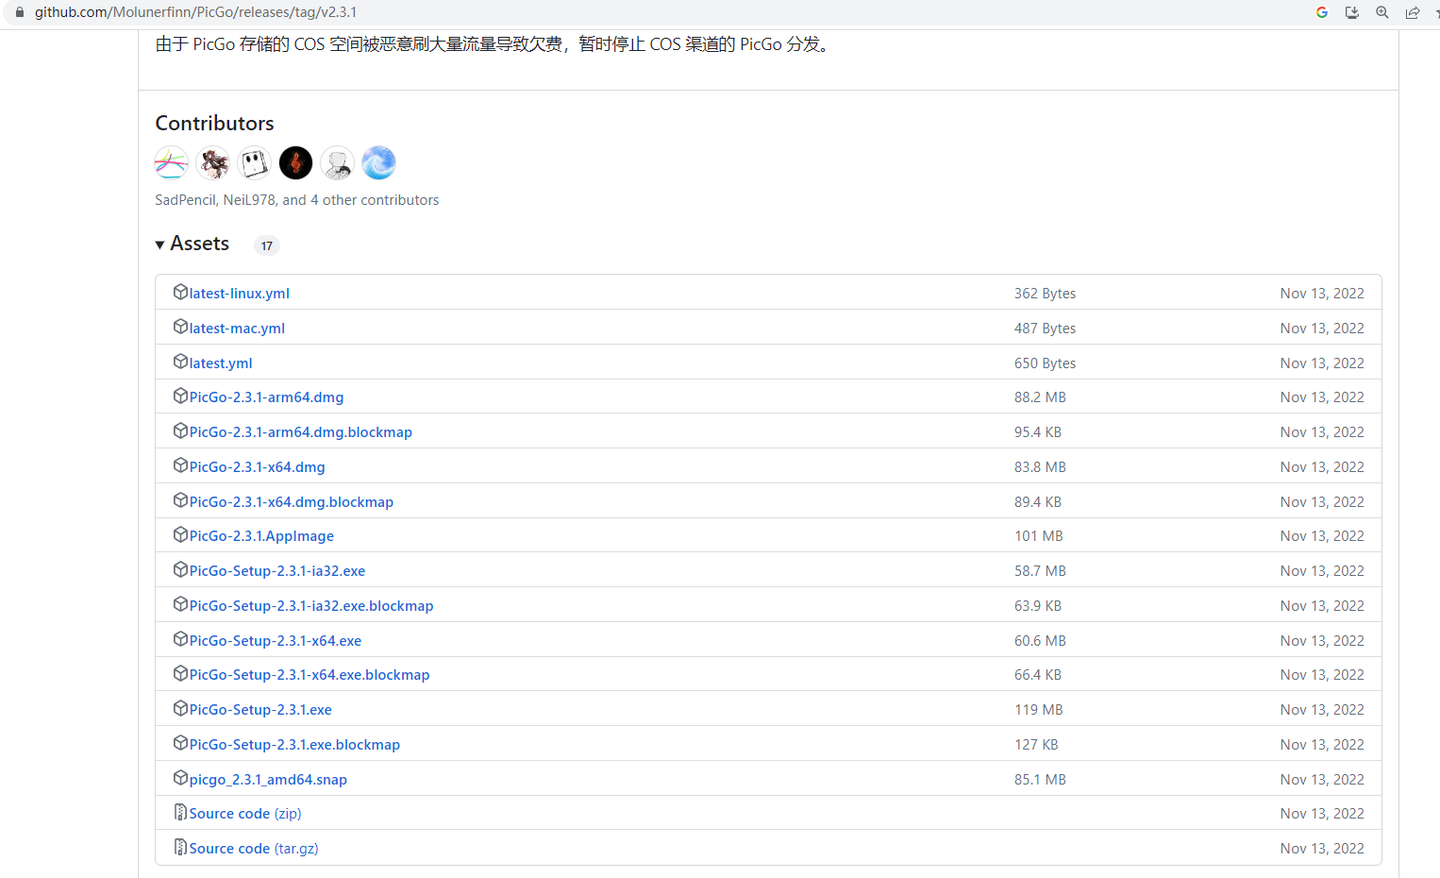Open the latest-mac.yml asset
The height and width of the screenshot is (878, 1440).
point(236,327)
